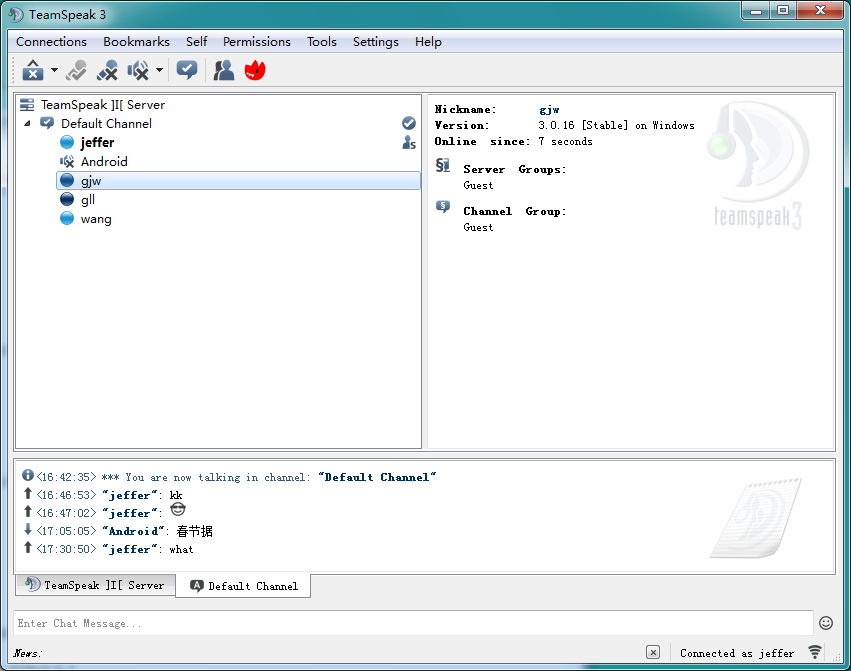The width and height of the screenshot is (851, 671).
Task: Open the Self menu
Action: click(x=196, y=42)
